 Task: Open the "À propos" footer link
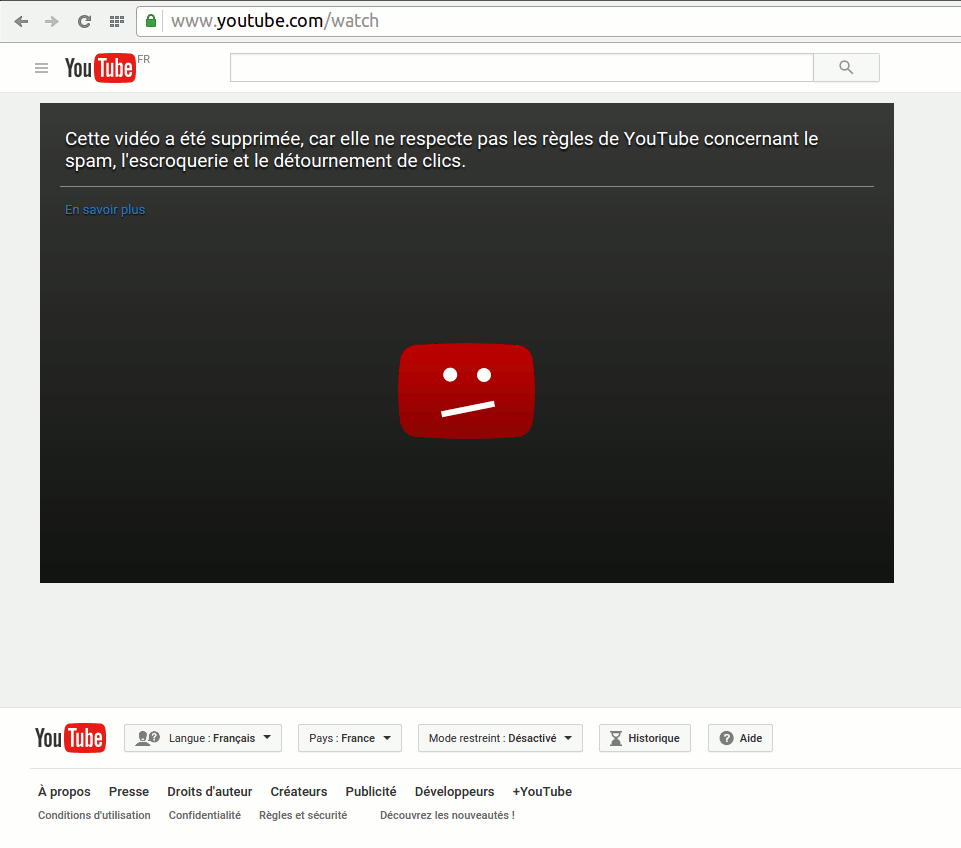tap(64, 792)
